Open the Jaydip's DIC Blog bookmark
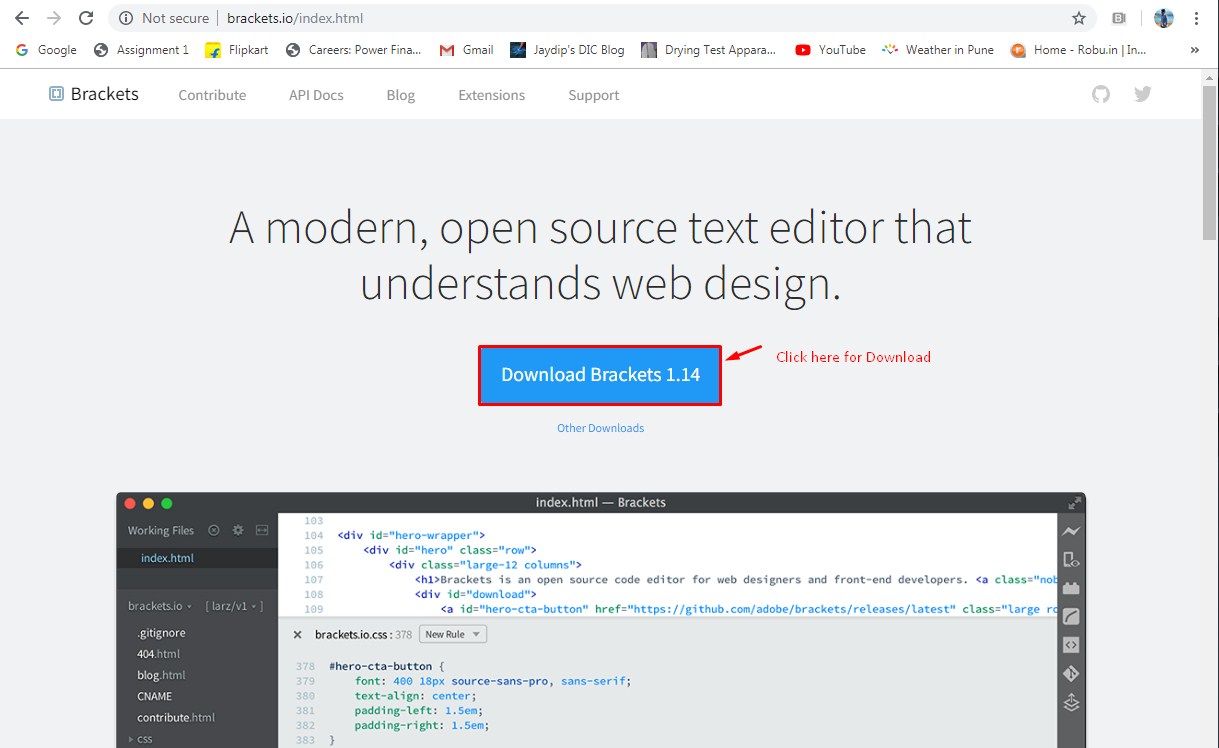The image size is (1219, 748). pyautogui.click(x=567, y=49)
